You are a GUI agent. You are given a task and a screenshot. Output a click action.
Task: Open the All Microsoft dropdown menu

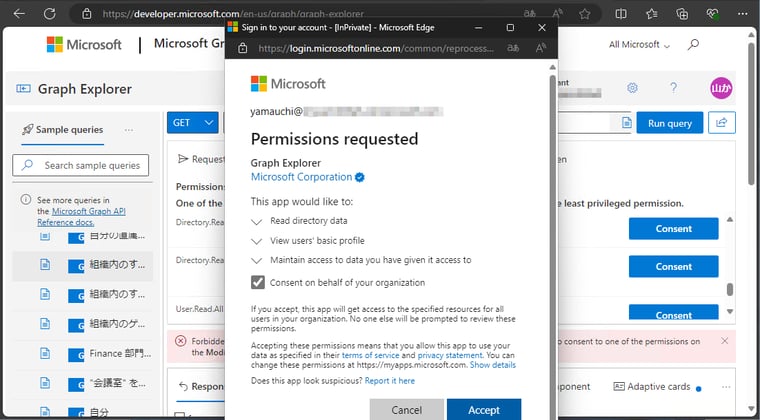click(639, 45)
